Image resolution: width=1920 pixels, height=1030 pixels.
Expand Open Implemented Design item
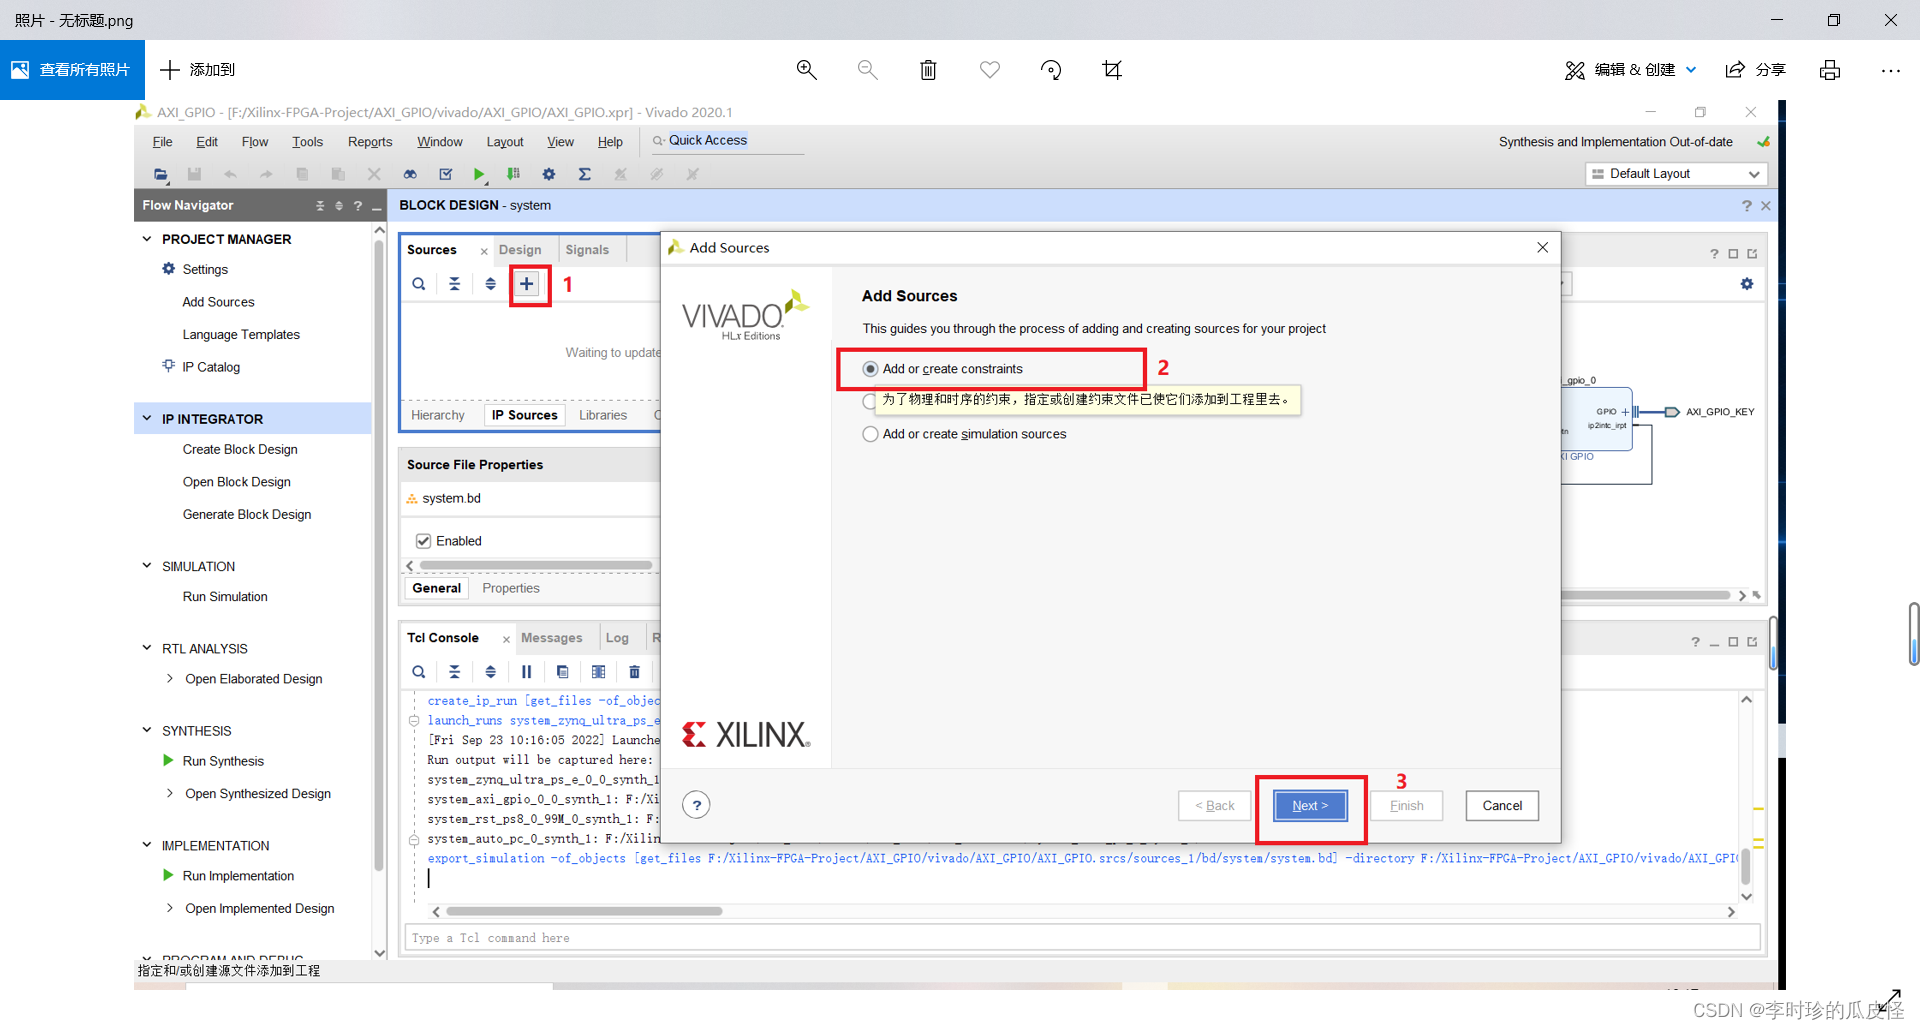pyautogui.click(x=169, y=909)
